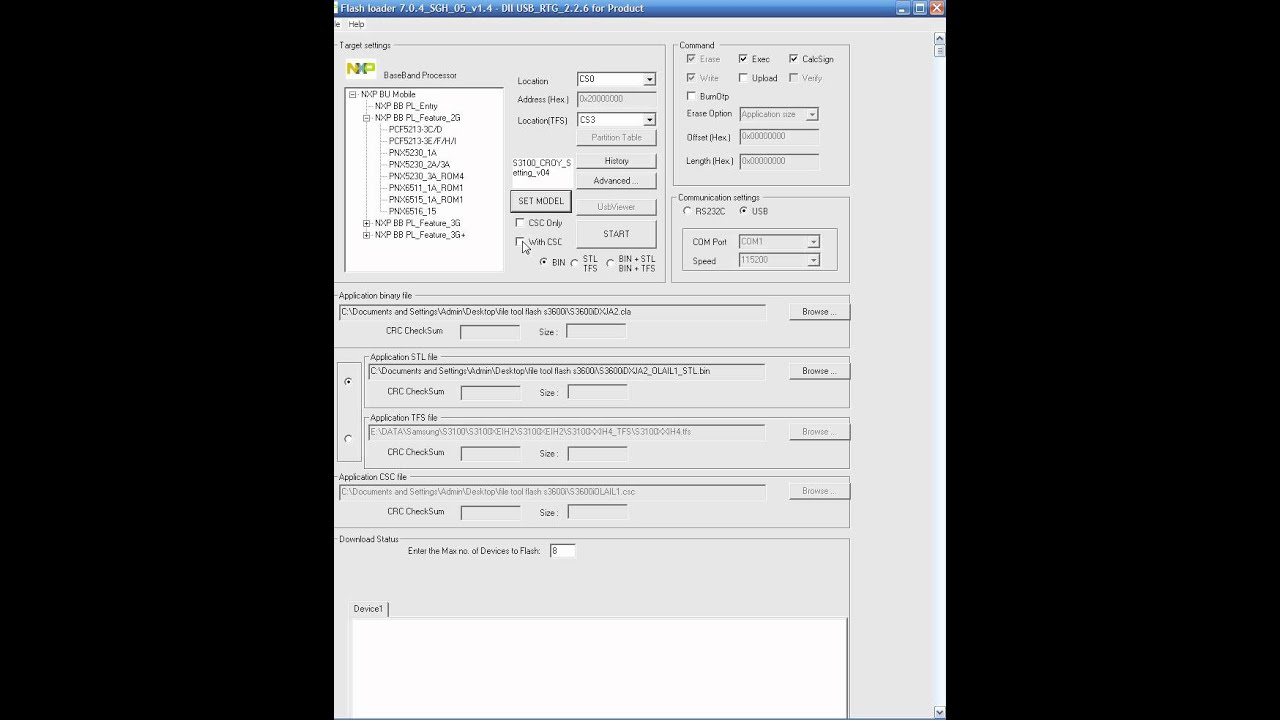Browse for the Application STL file
Screen dimensions: 1280x720
(x=819, y=371)
